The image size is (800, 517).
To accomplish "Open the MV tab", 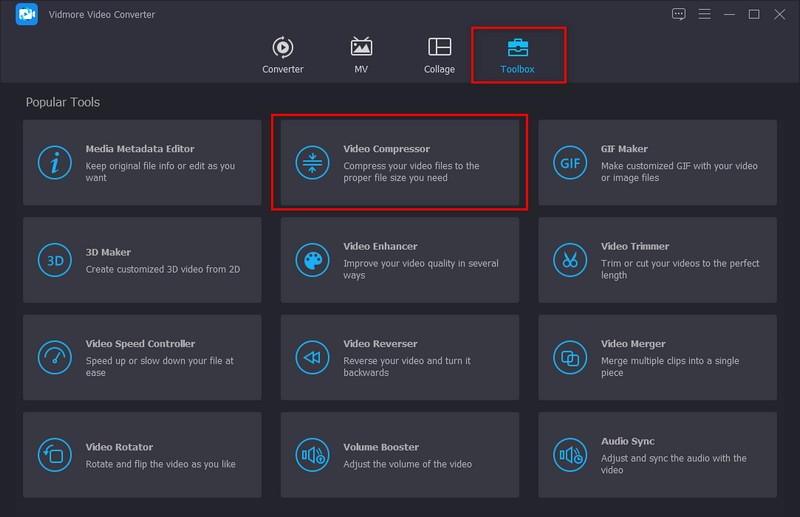I will (x=361, y=55).
